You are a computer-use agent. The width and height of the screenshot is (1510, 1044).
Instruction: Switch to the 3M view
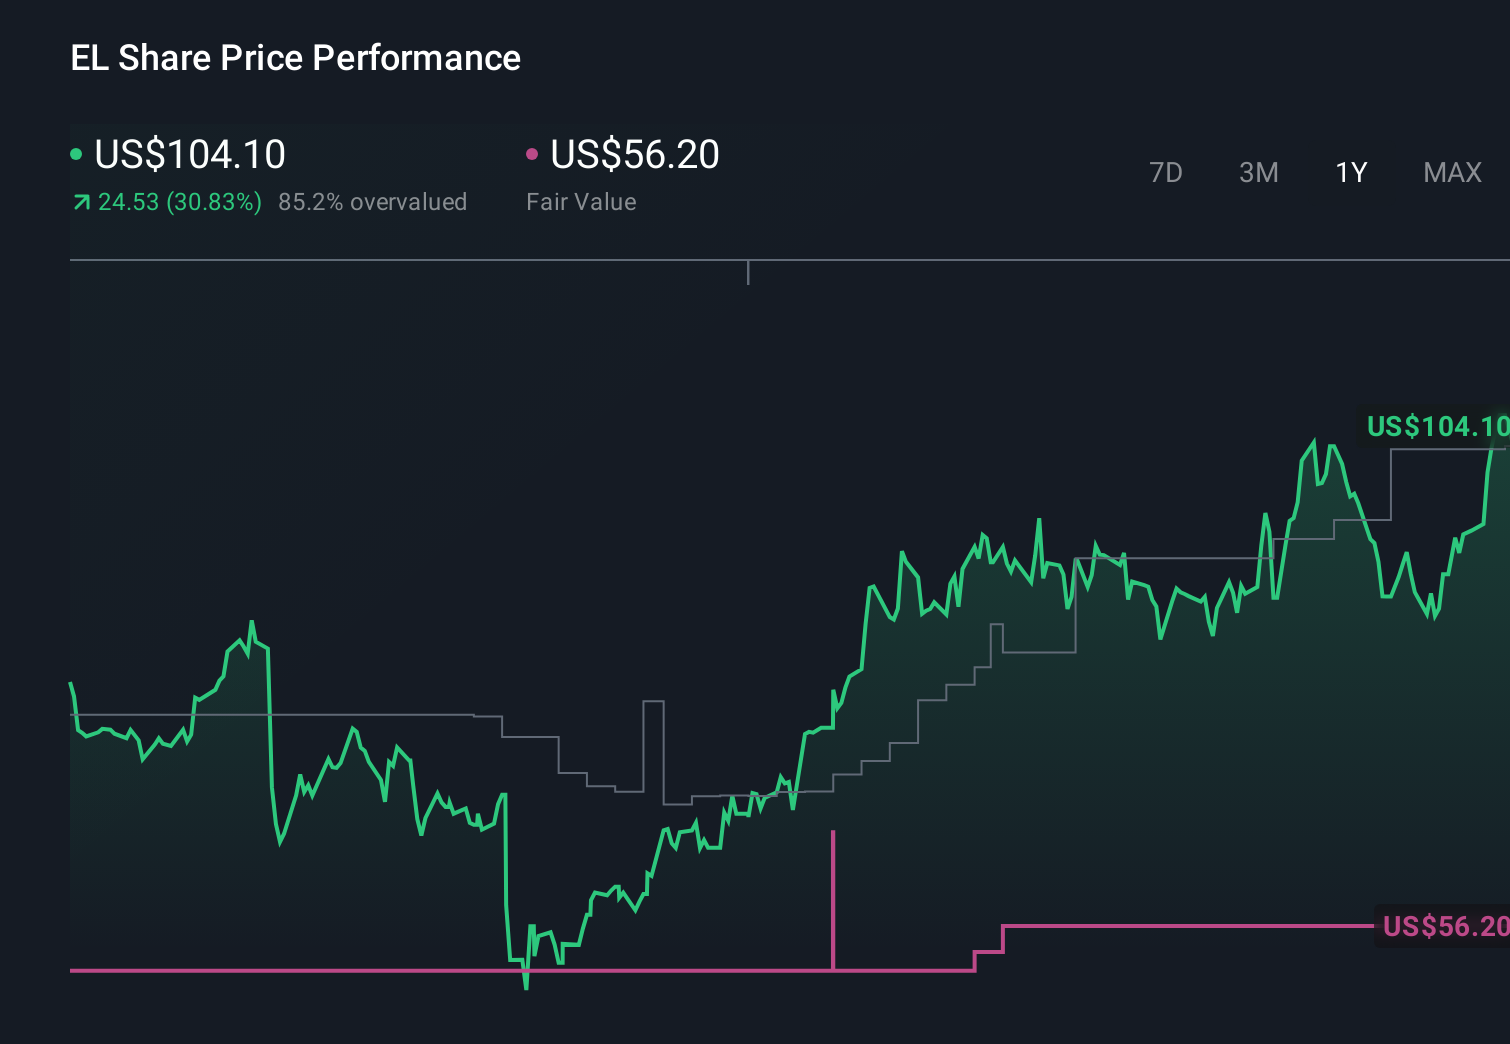point(1257,172)
